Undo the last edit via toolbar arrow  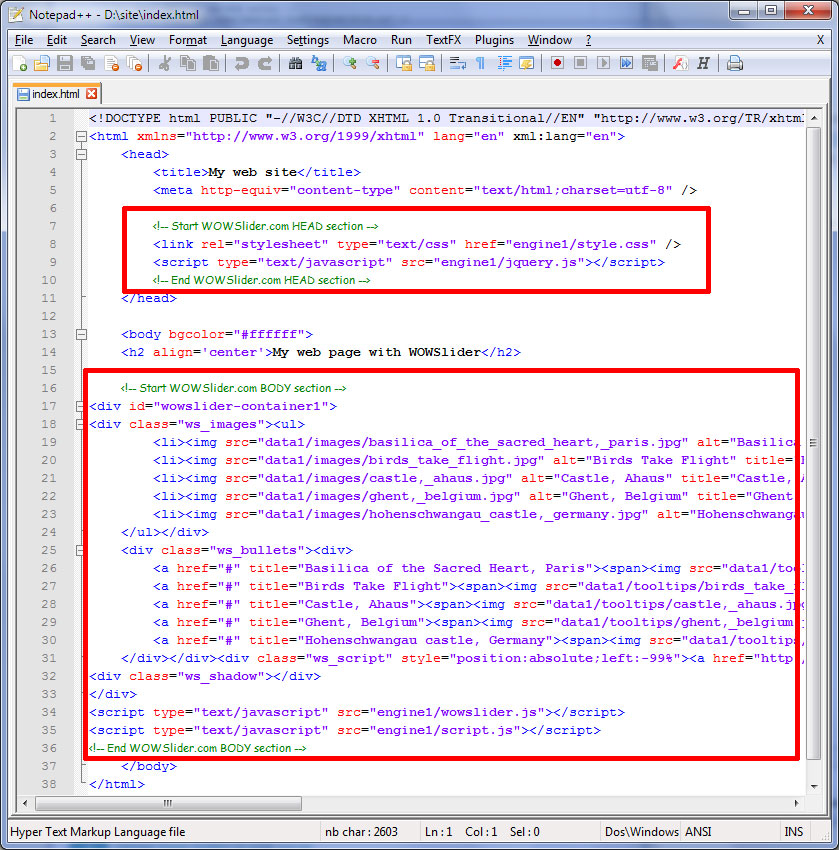tap(241, 63)
